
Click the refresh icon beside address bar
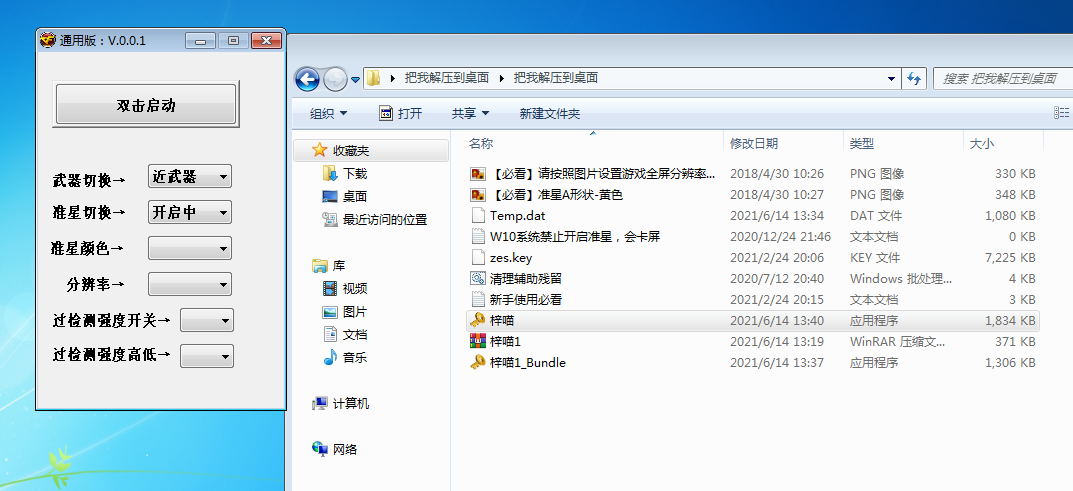[x=913, y=78]
